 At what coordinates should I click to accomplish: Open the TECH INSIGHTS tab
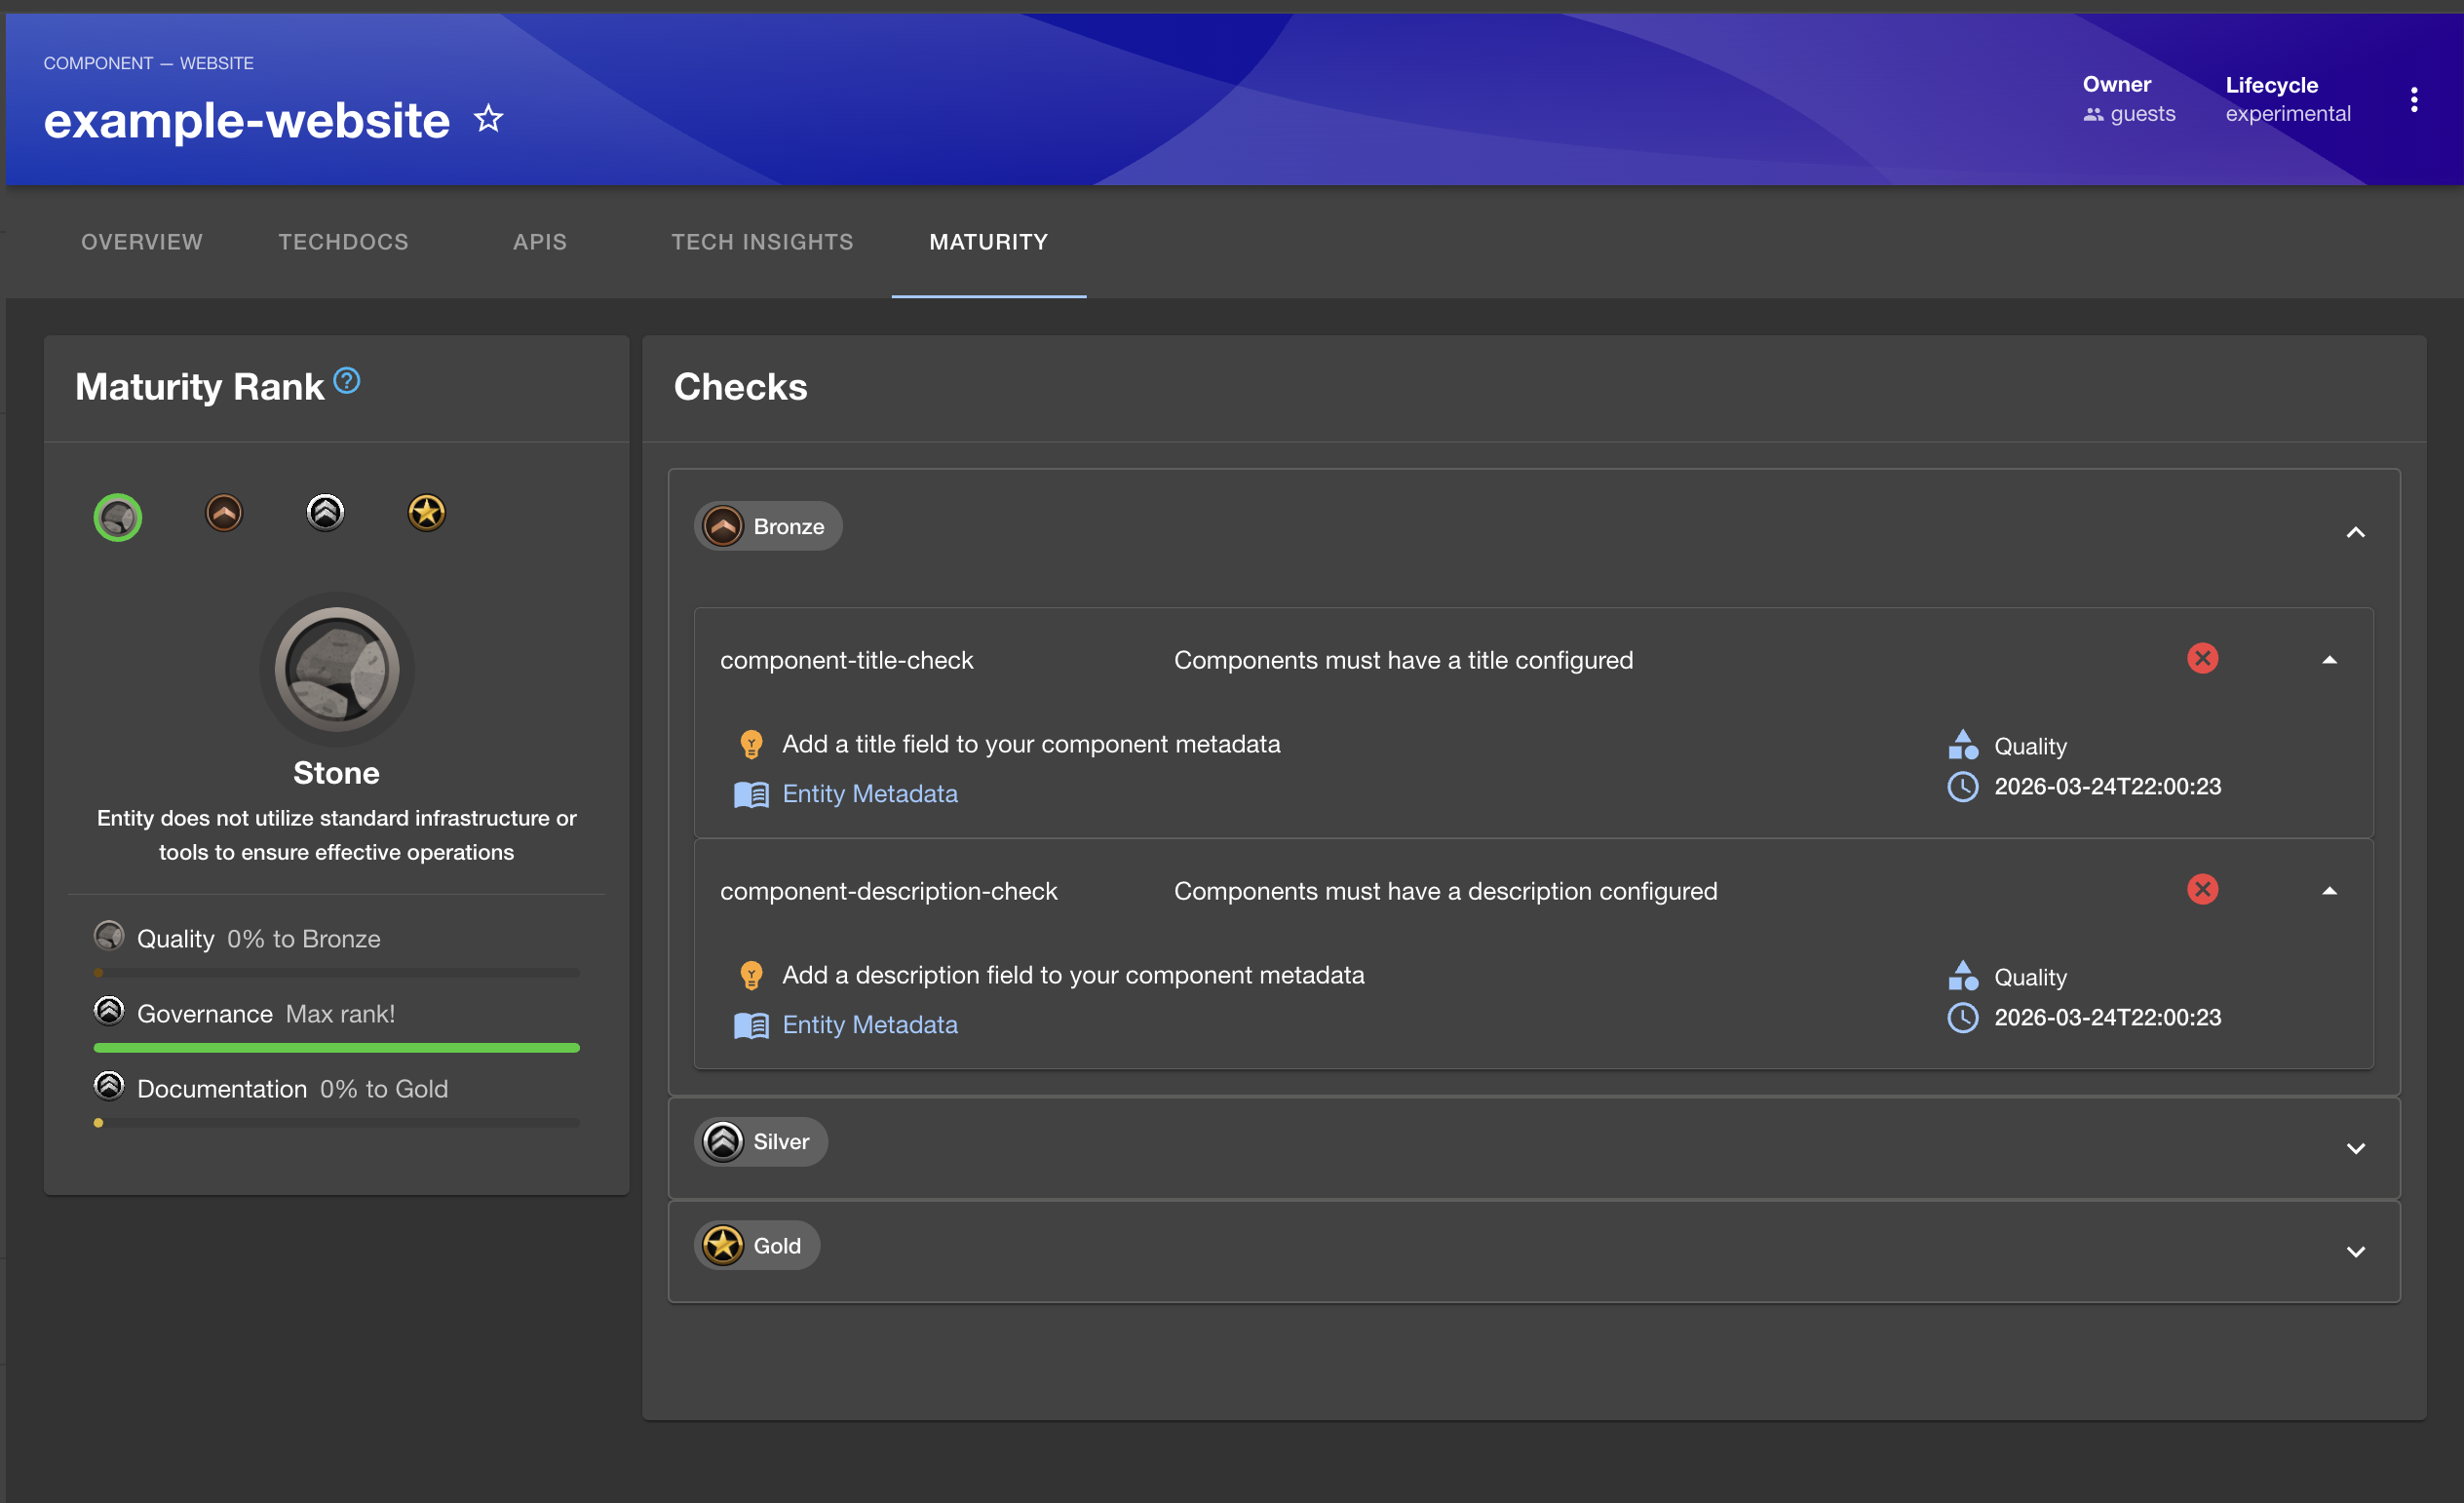[x=762, y=241]
